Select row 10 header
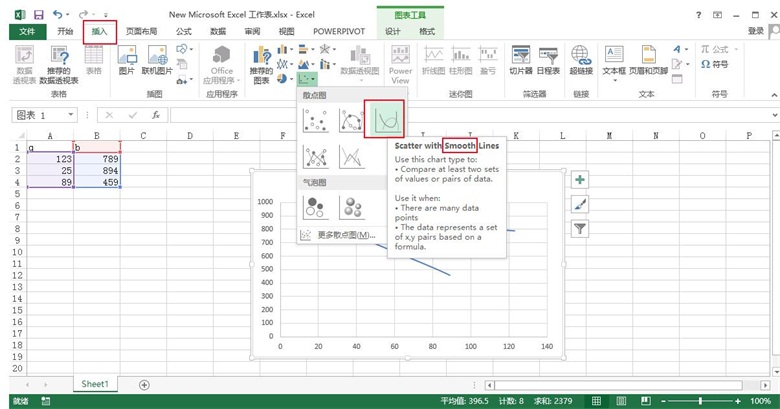This screenshot has height=409, width=780. (17, 252)
